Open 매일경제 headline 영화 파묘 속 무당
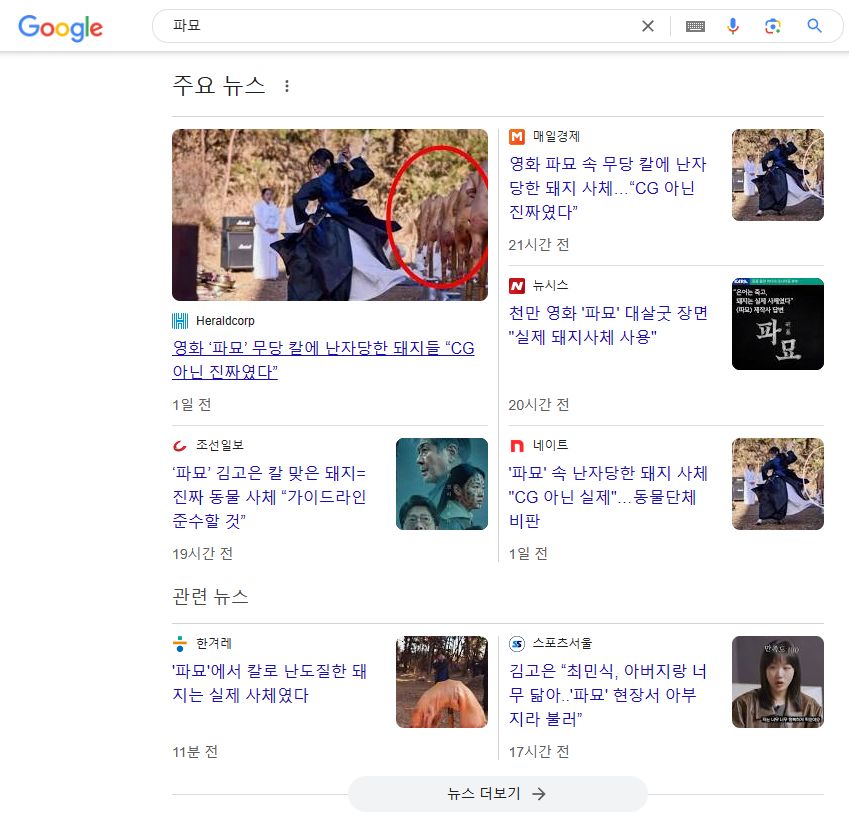Image resolution: width=849 pixels, height=825 pixels. (x=608, y=188)
